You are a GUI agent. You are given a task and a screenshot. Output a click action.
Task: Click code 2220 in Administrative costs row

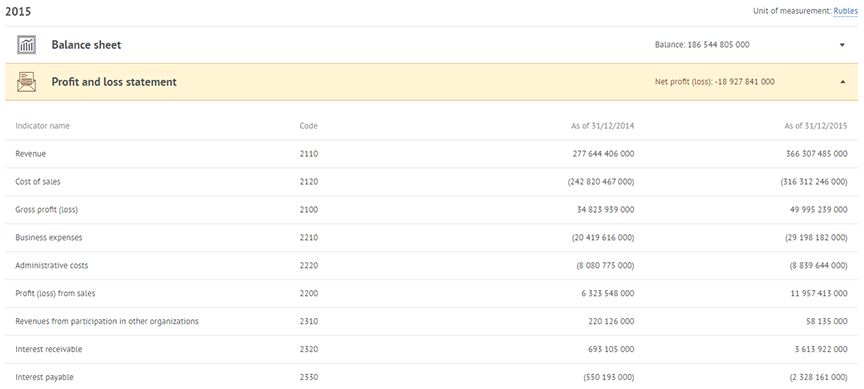(309, 266)
